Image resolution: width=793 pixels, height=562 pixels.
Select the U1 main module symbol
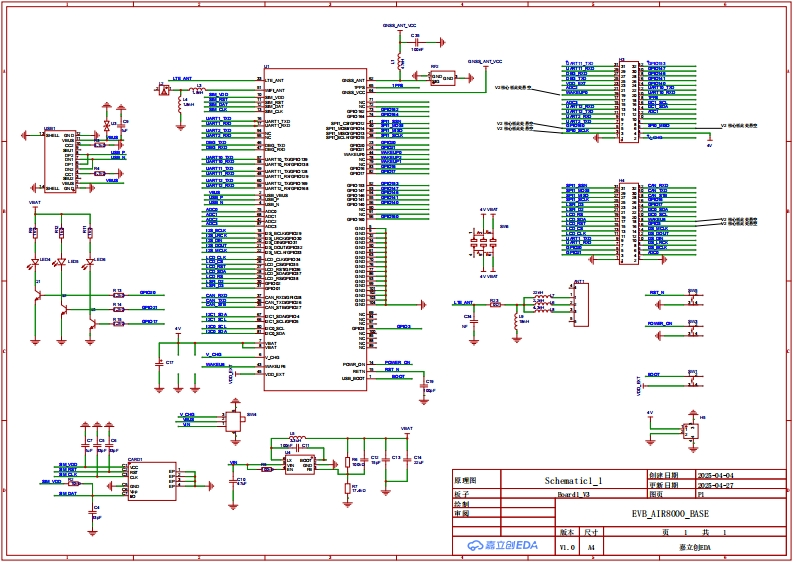pos(312,225)
